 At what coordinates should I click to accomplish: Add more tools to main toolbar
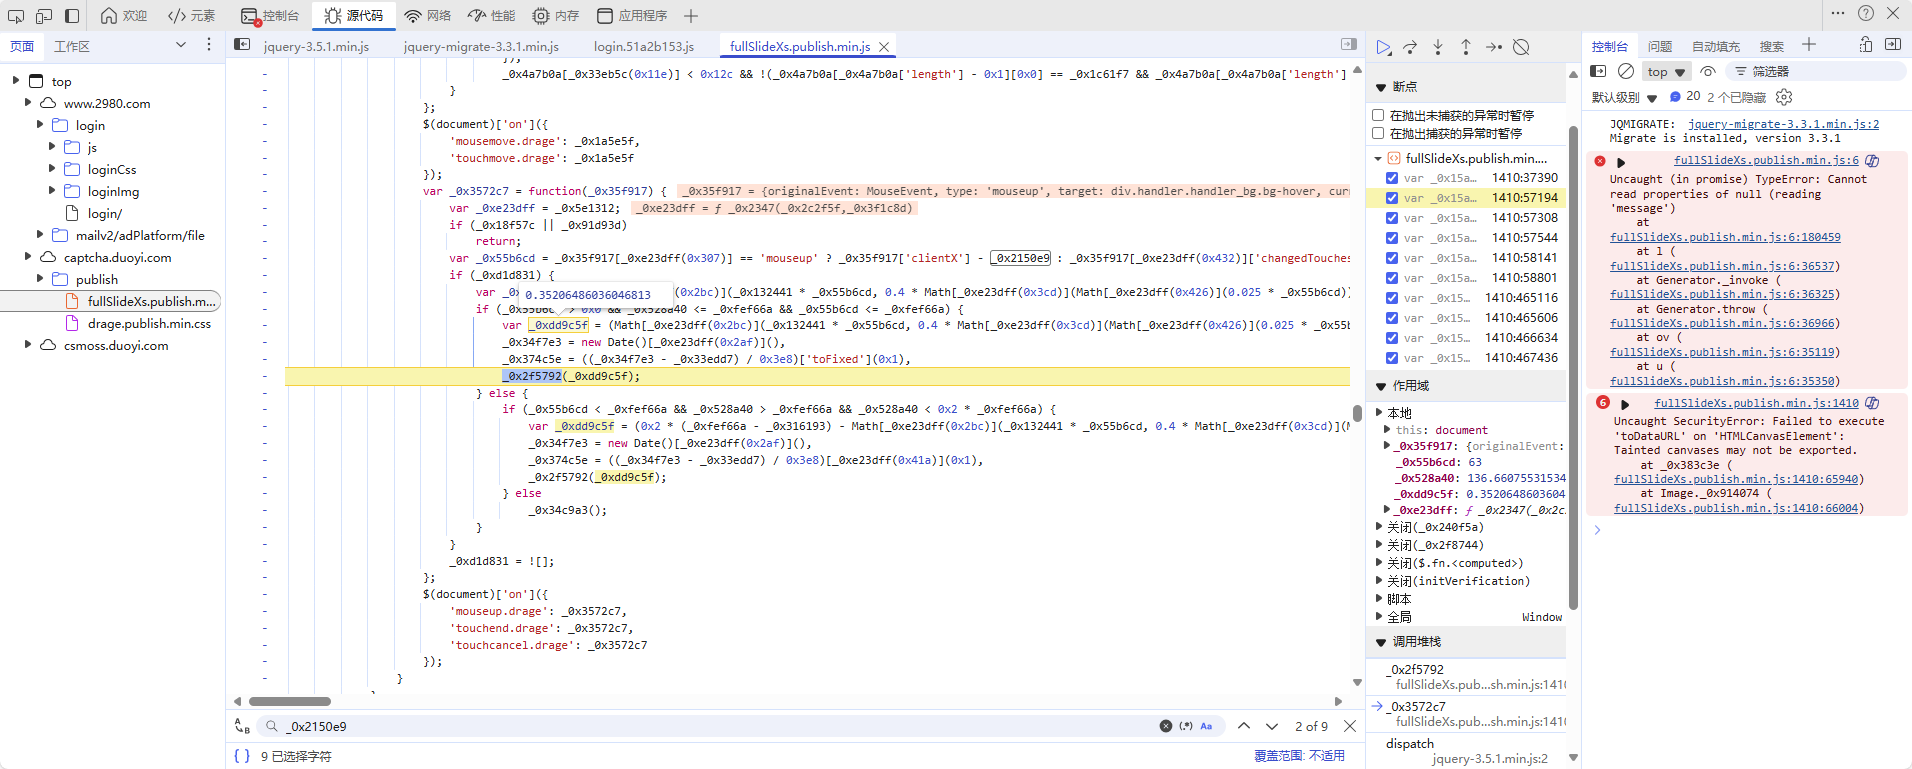(x=691, y=15)
